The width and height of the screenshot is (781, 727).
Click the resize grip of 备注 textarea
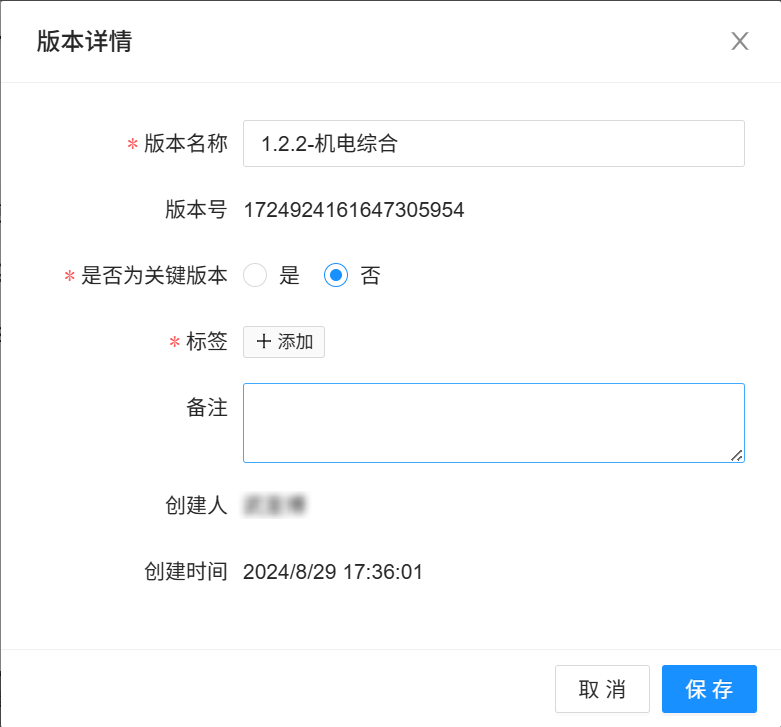point(737,455)
